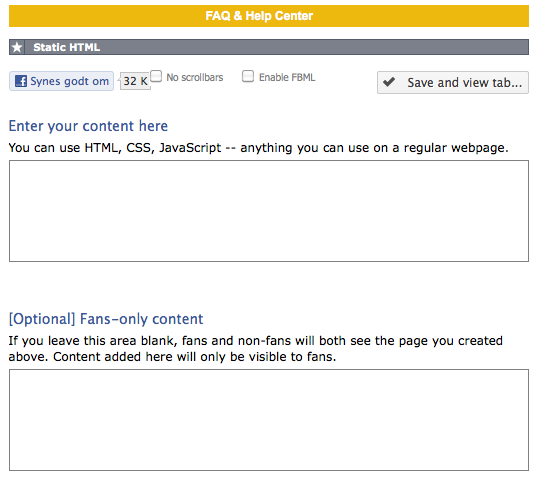This screenshot has height=497, width=545.
Task: Click the No scrollbars label text
Action: (195, 77)
